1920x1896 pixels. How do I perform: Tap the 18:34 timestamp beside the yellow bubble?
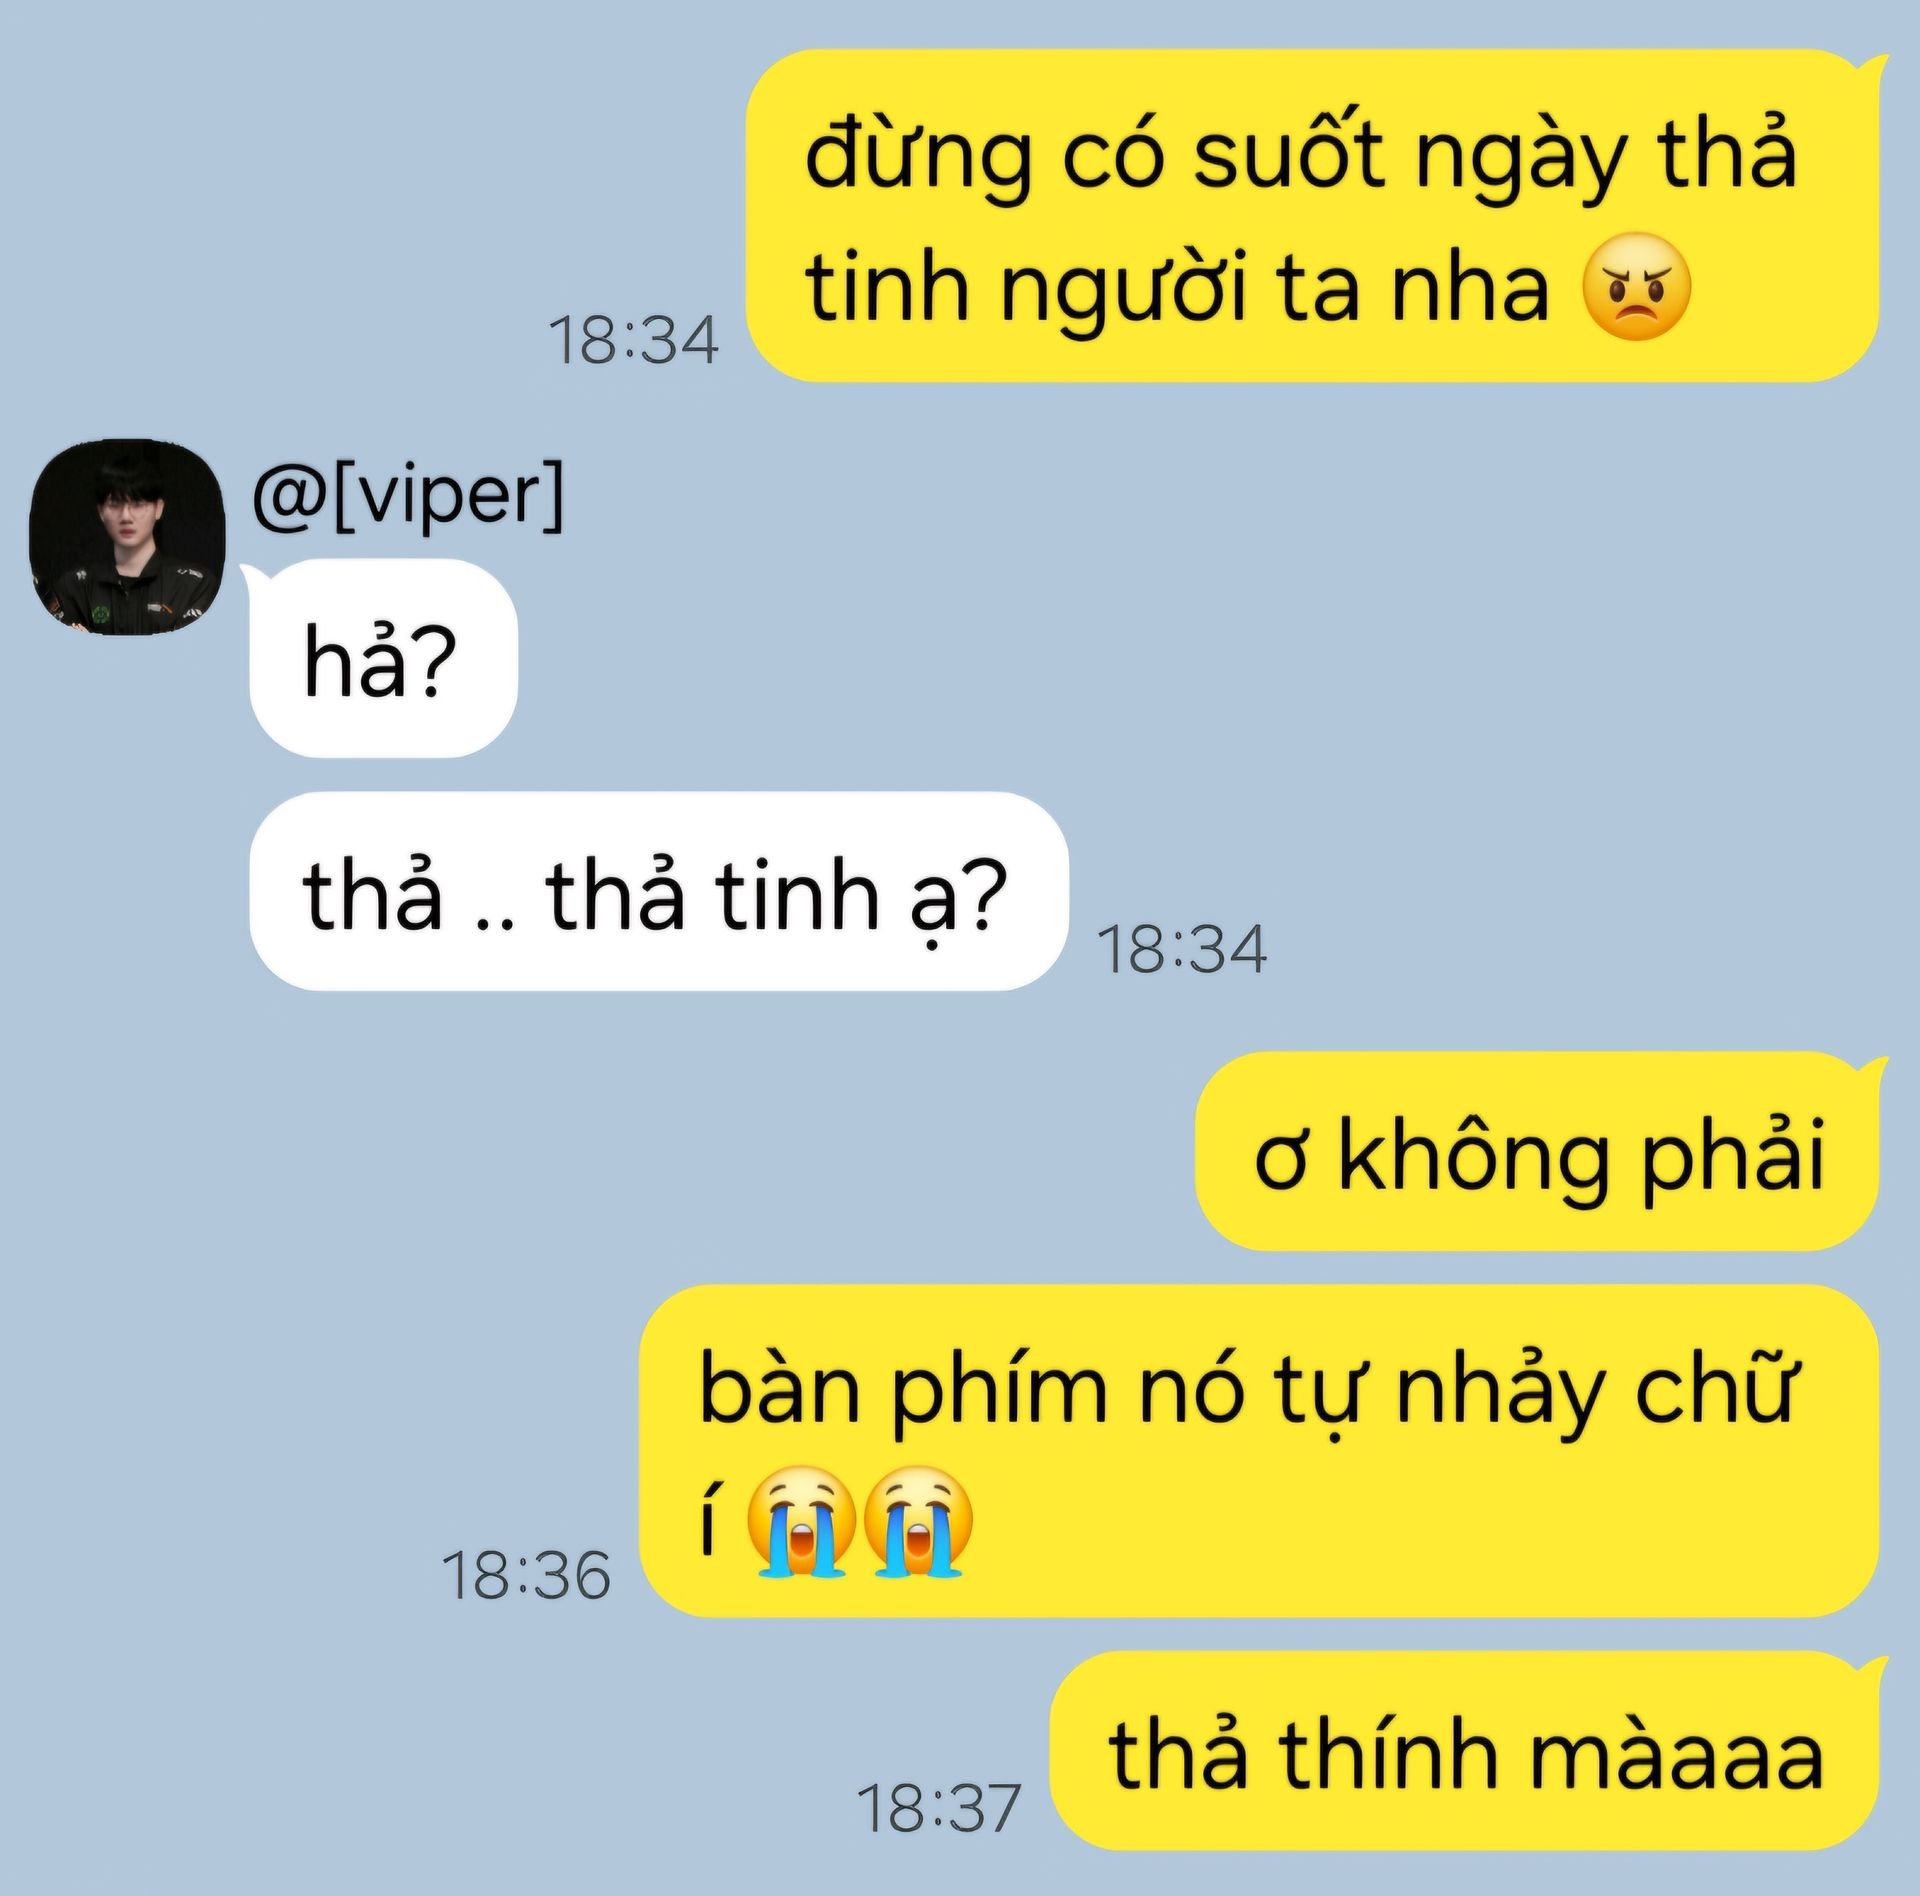(634, 341)
